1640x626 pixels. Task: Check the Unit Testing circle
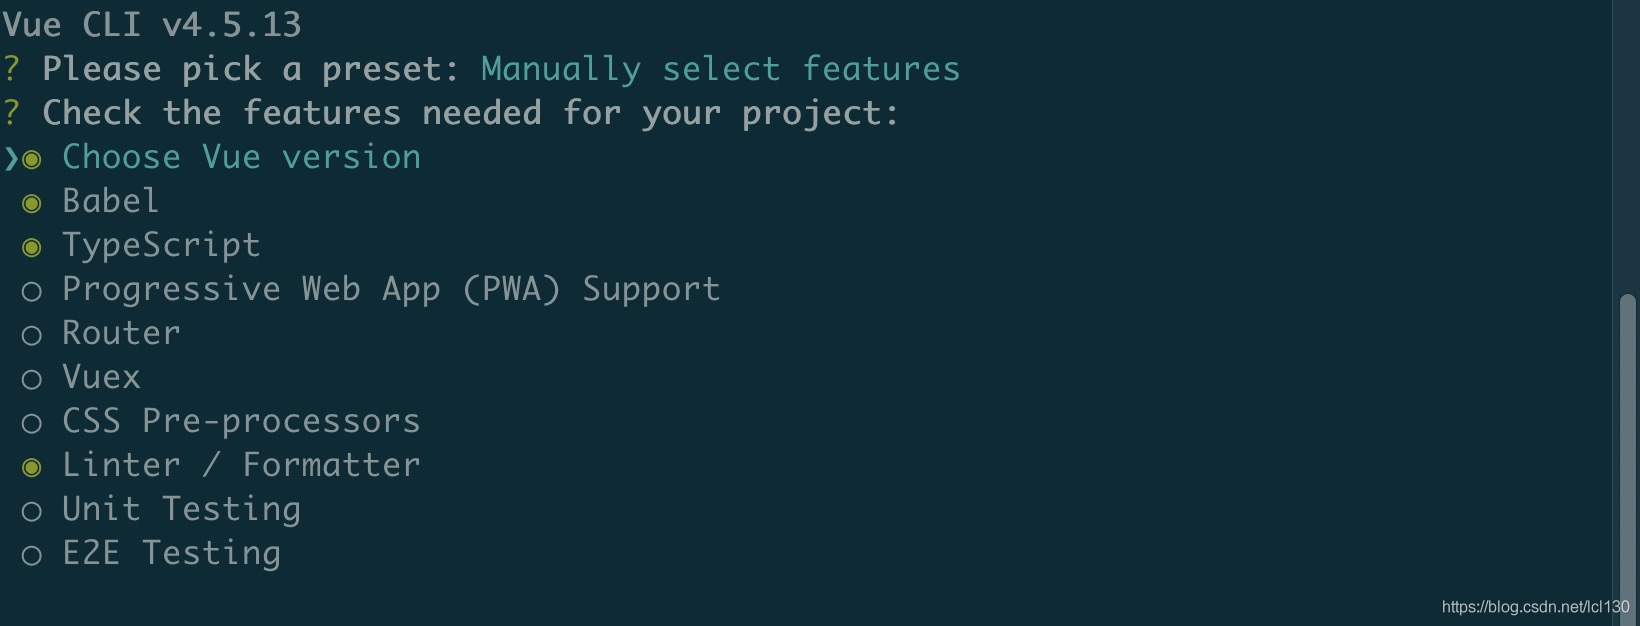pyautogui.click(x=32, y=511)
